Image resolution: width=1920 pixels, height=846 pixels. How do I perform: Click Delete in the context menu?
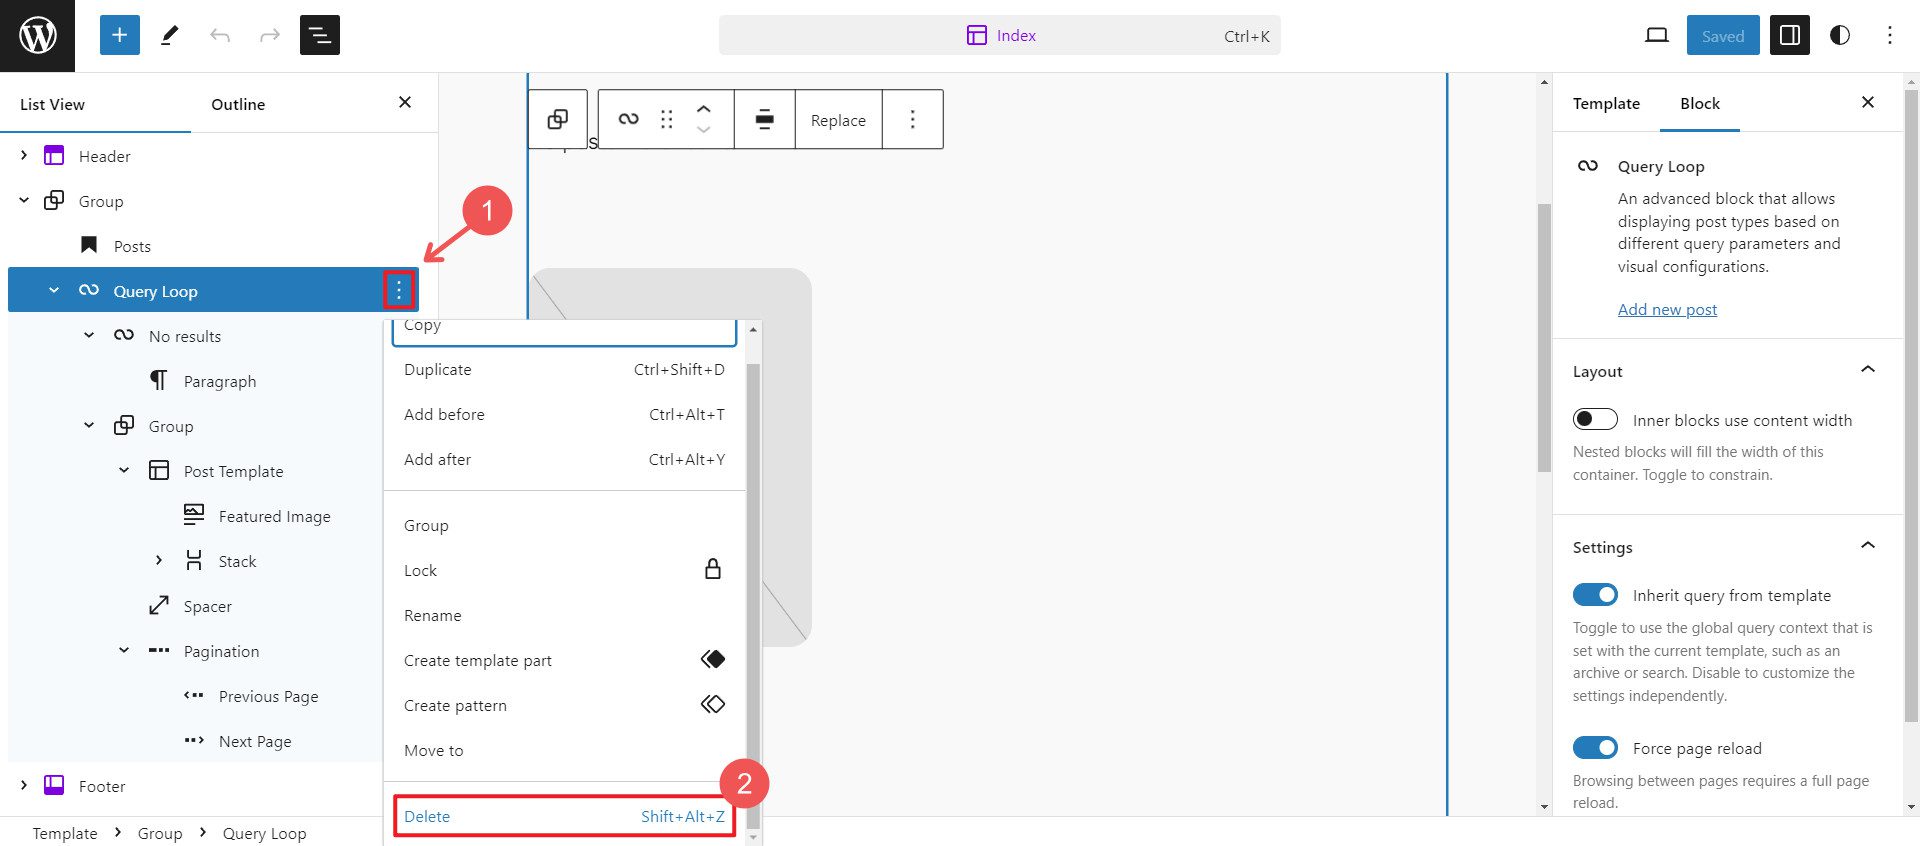tap(564, 816)
